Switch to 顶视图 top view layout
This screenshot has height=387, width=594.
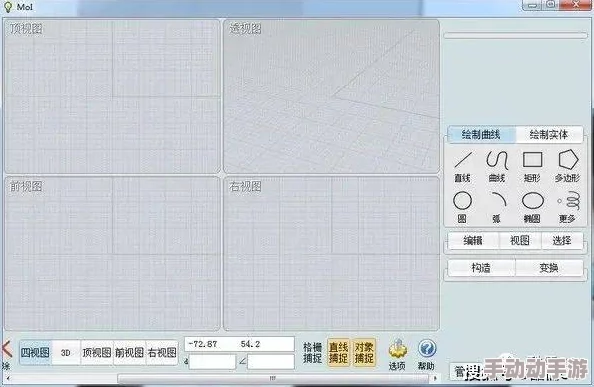pos(97,353)
